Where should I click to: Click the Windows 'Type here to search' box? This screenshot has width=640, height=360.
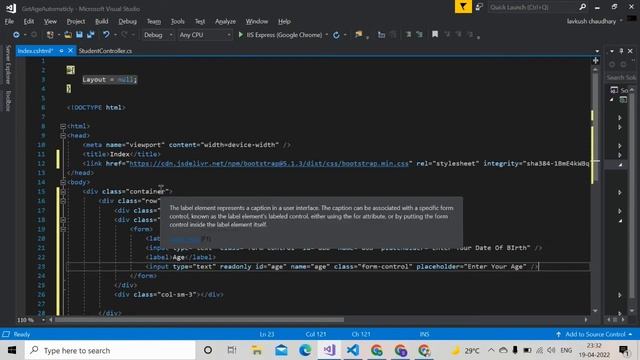click(110, 350)
